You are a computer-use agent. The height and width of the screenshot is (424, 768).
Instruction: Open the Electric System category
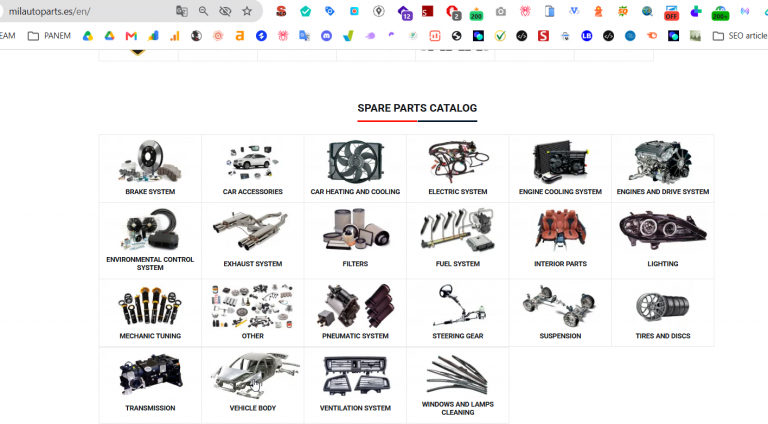click(457, 168)
